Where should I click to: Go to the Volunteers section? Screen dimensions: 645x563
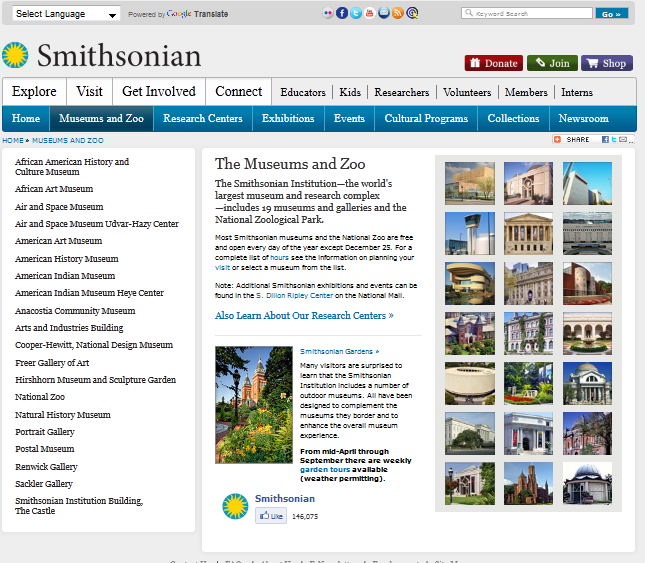(x=467, y=92)
